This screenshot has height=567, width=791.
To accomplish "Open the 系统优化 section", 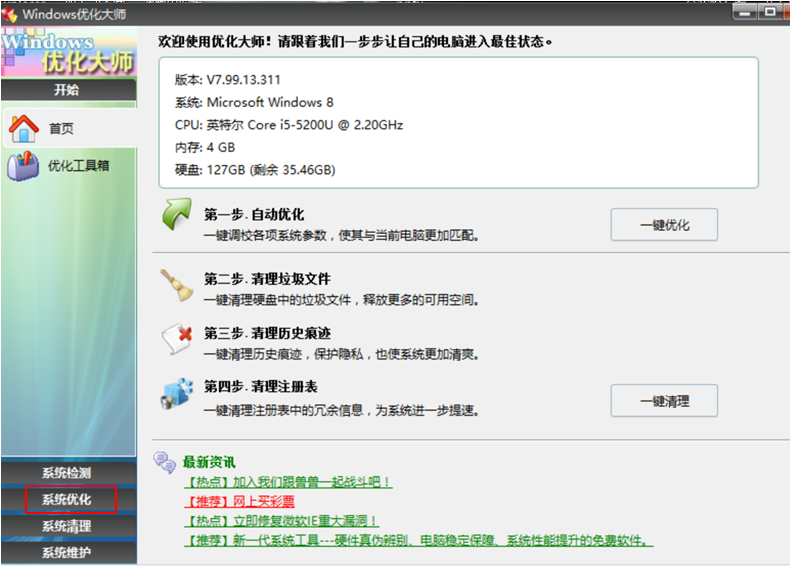I will point(69,500).
